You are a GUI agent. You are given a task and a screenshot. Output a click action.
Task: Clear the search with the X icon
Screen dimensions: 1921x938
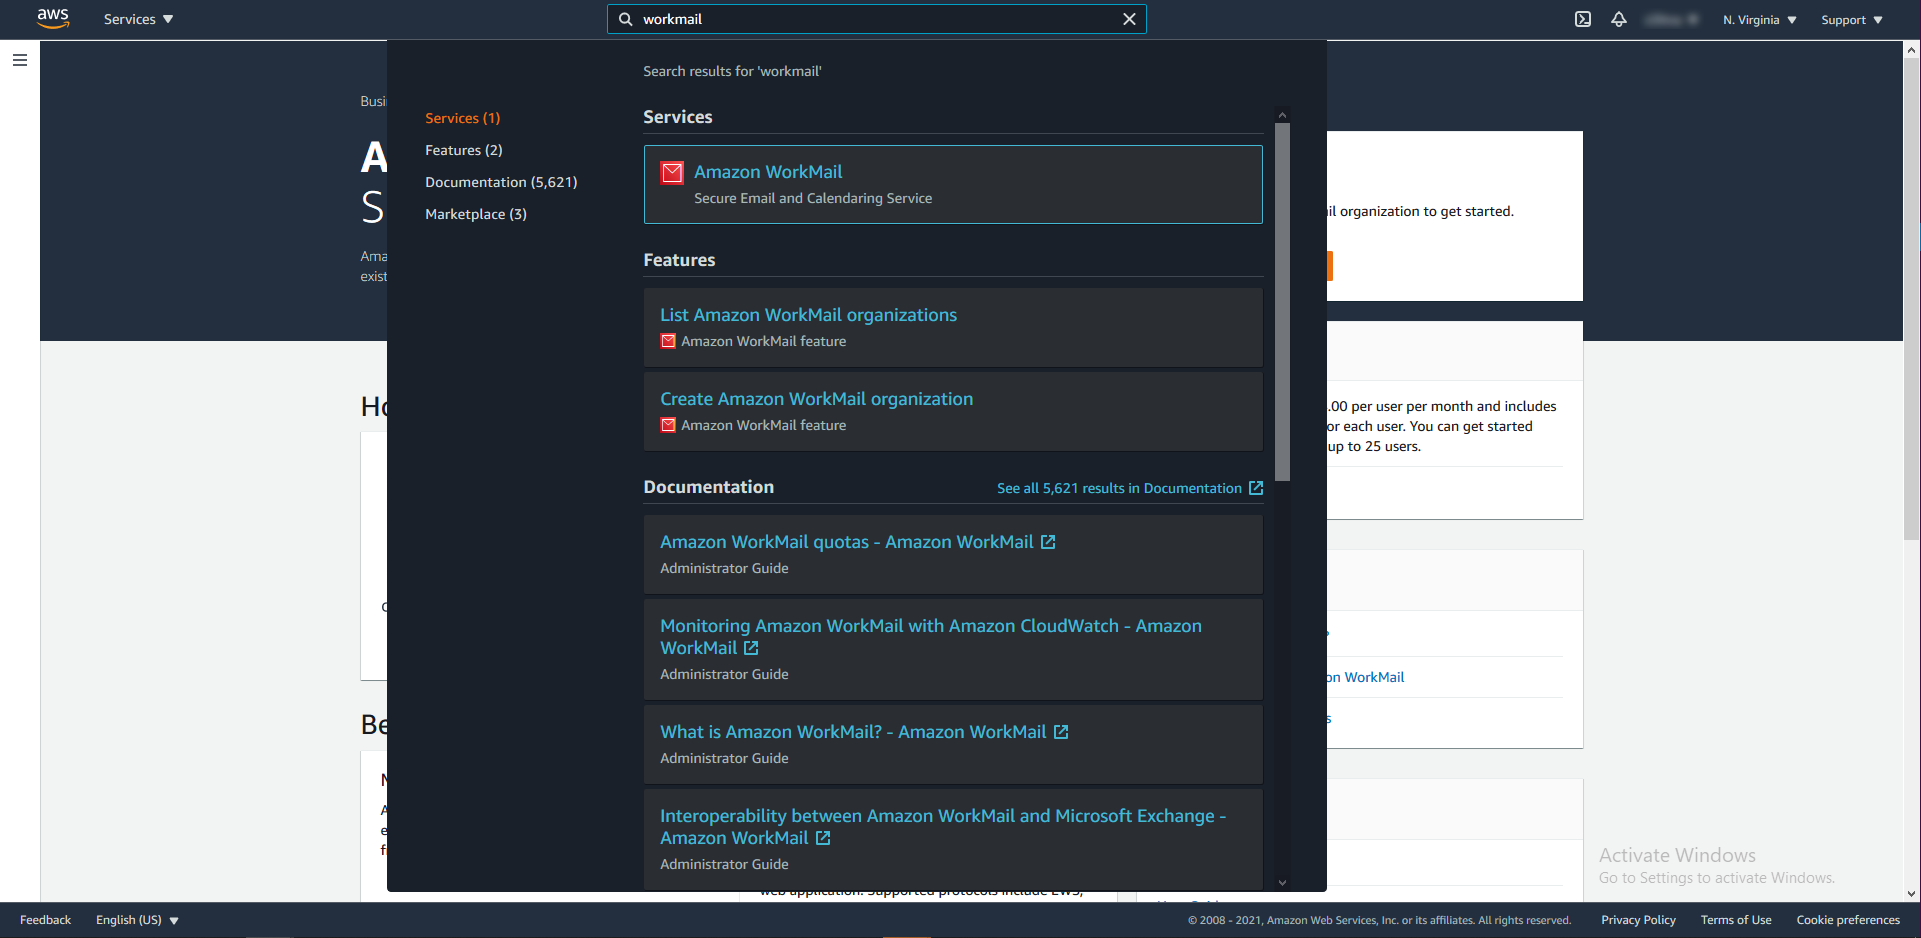click(1129, 19)
